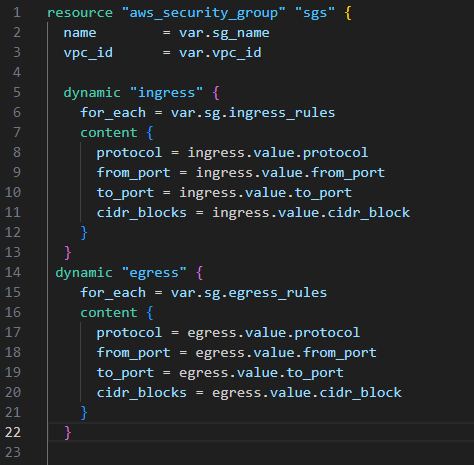Click "ingress.value.from_port"
This screenshot has height=465, width=474.
pyautogui.click(x=290, y=173)
